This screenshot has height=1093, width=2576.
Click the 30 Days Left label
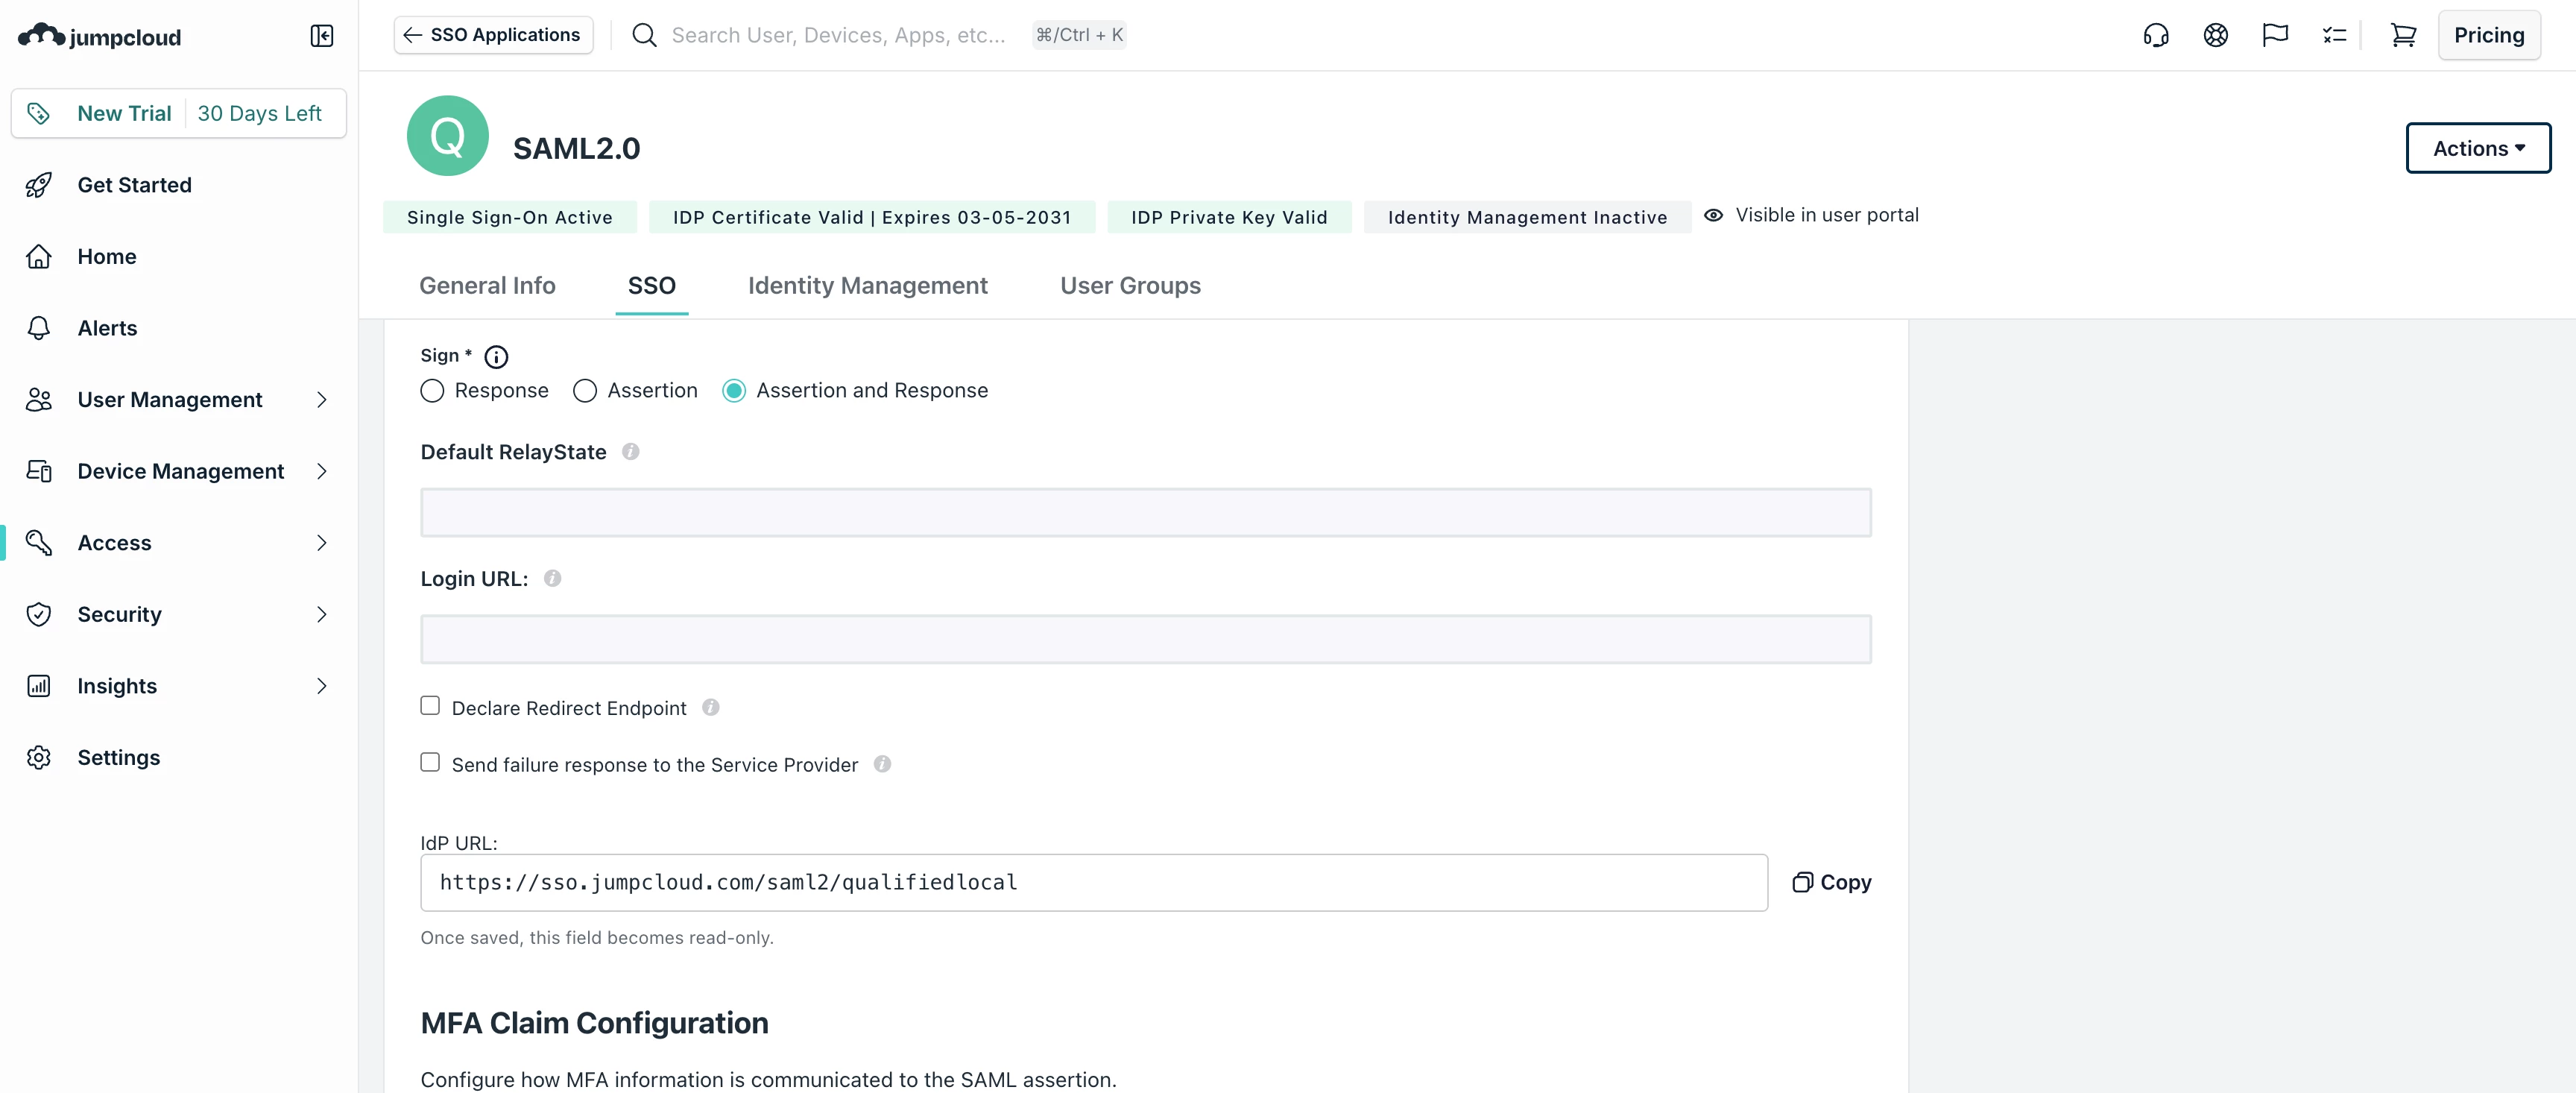260,113
